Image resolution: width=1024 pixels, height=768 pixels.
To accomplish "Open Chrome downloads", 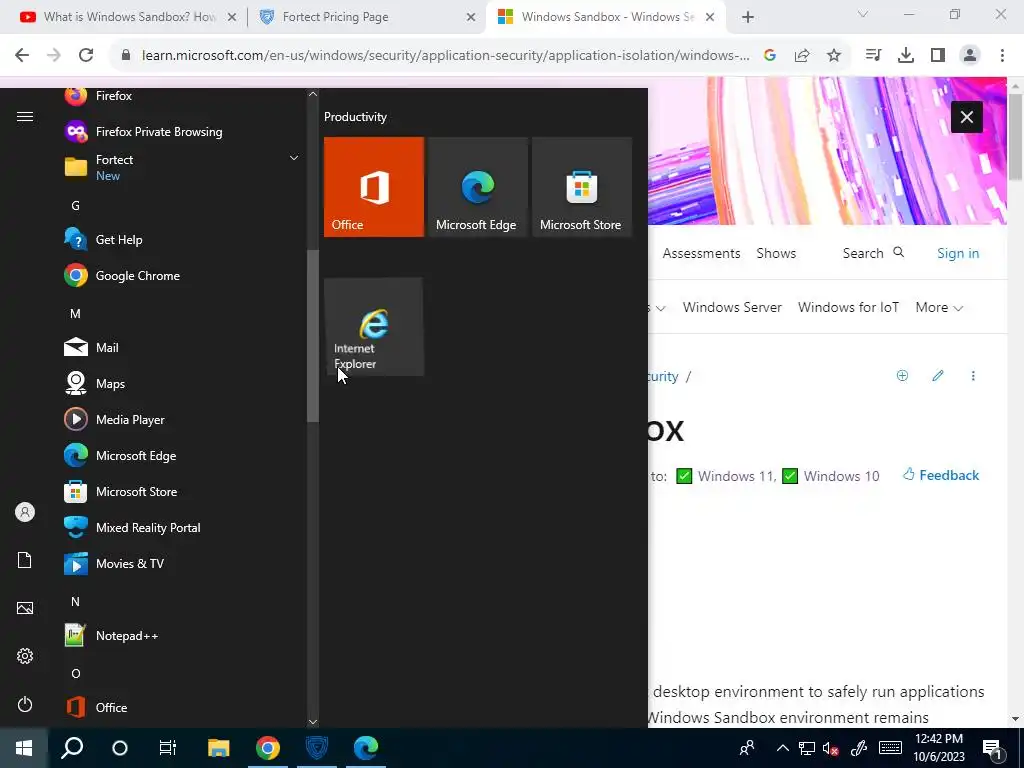I will click(906, 56).
